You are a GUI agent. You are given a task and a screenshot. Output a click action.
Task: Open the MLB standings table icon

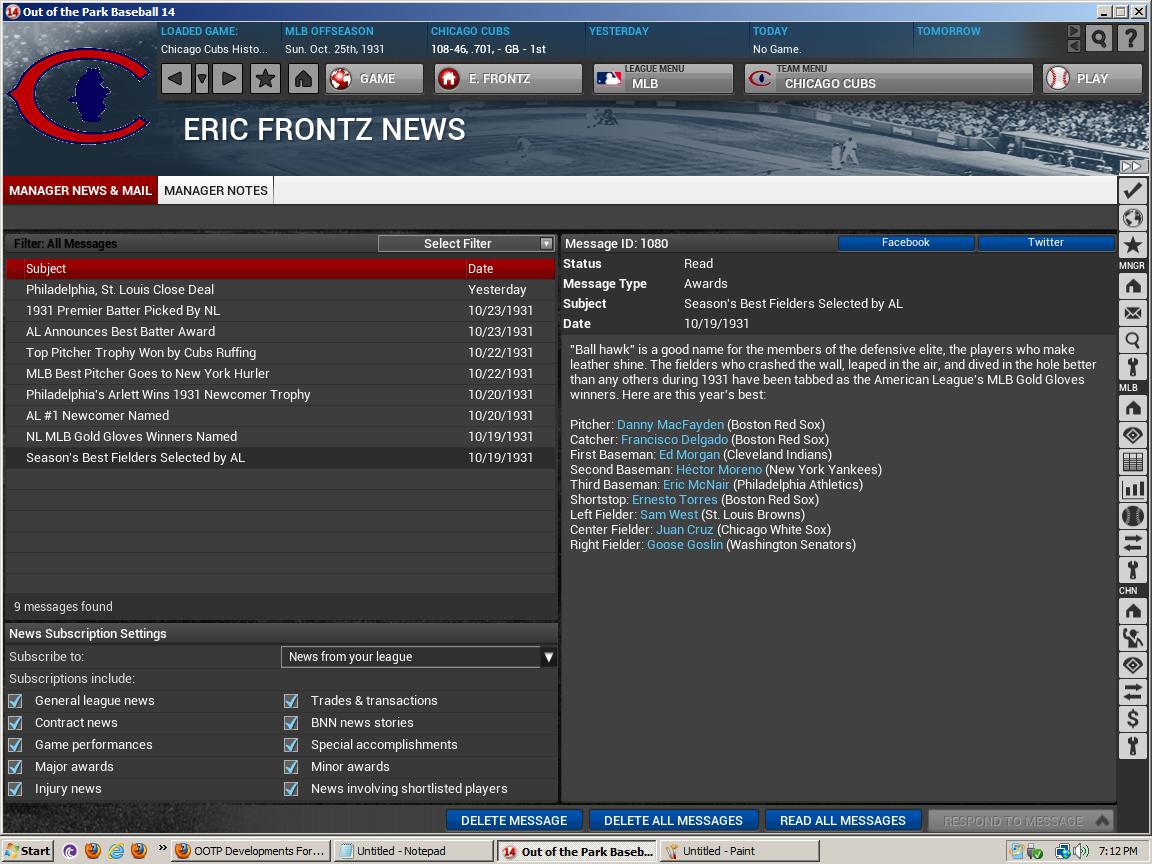coord(1132,462)
